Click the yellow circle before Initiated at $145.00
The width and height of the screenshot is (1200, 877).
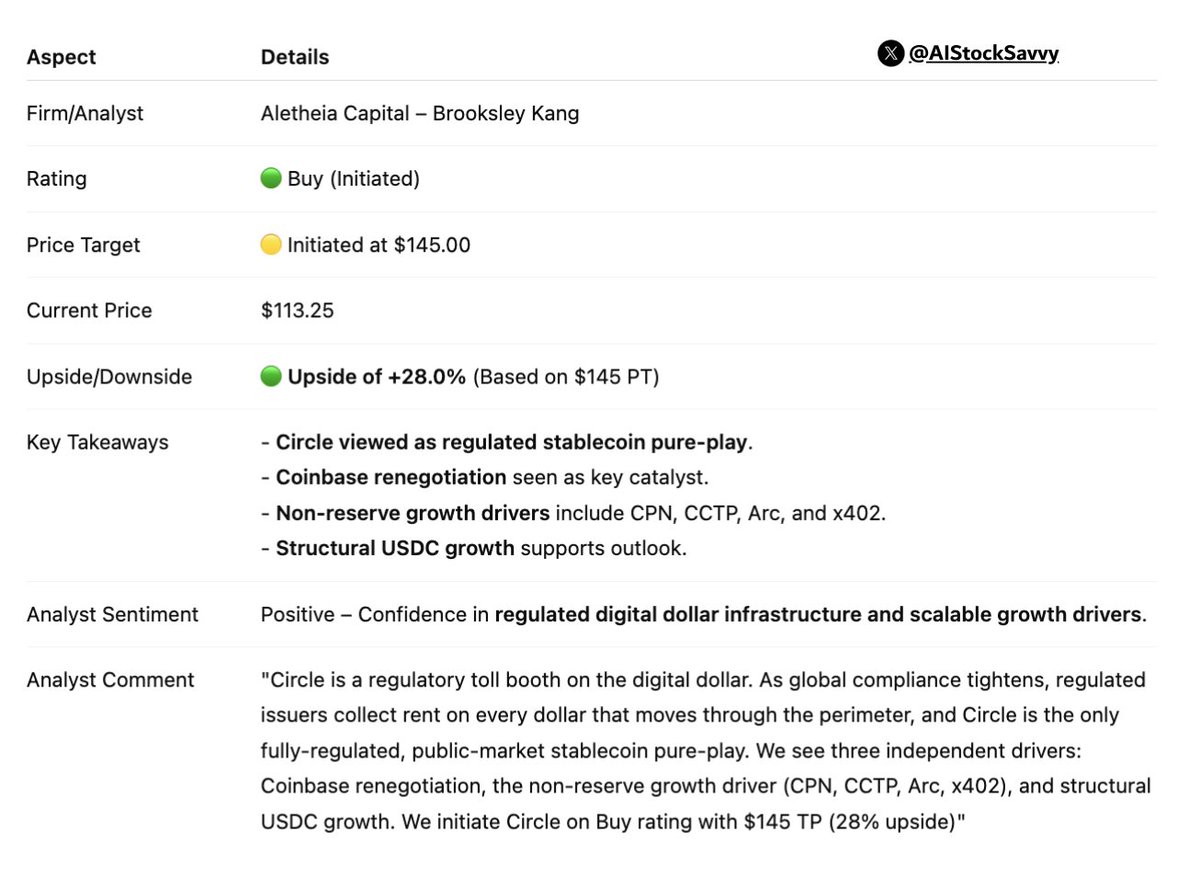(x=270, y=244)
